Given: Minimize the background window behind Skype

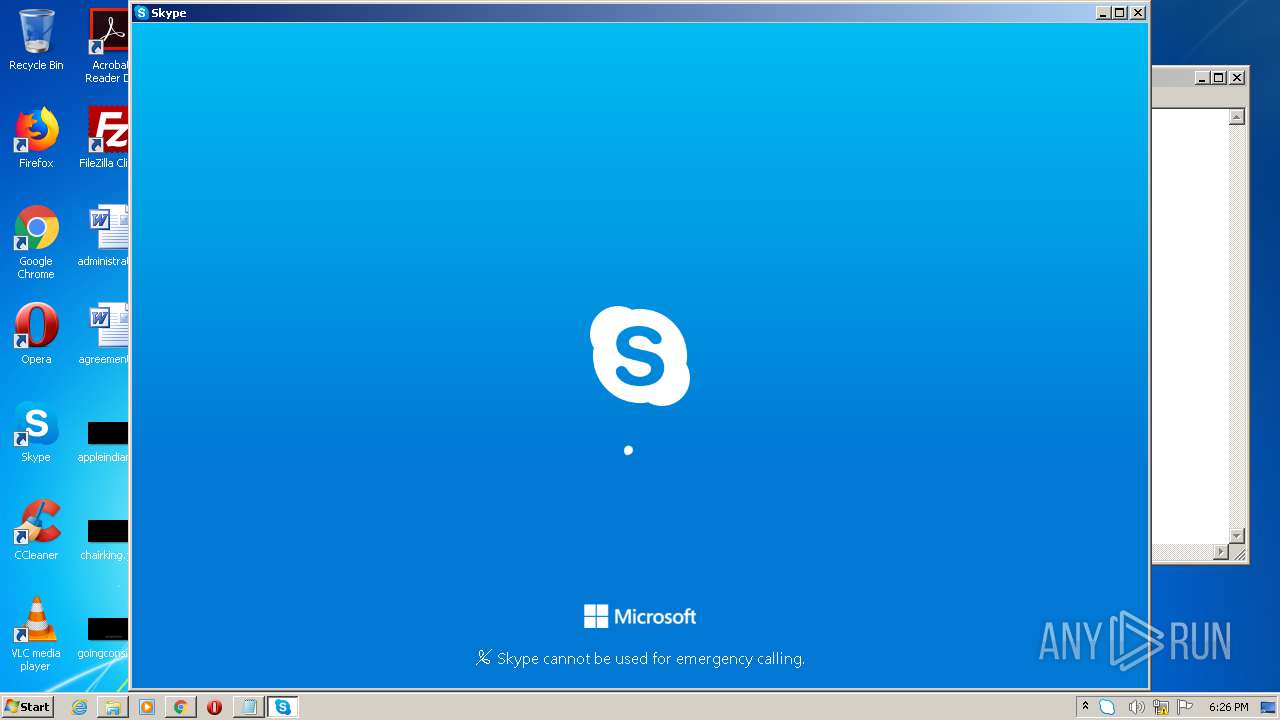Looking at the screenshot, I should [x=1202, y=77].
